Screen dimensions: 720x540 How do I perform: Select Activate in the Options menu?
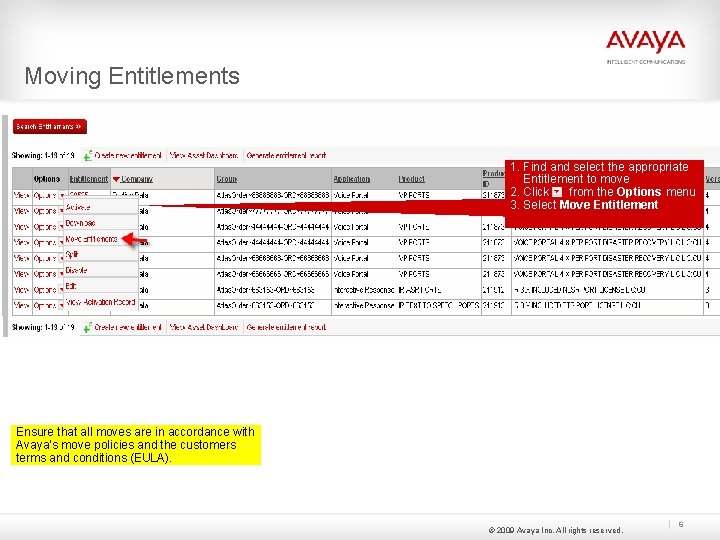coord(101,207)
